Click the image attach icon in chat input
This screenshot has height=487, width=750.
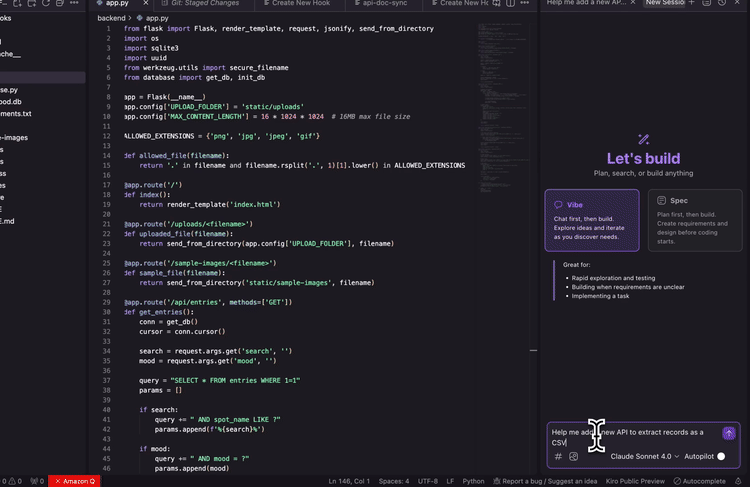coord(574,457)
